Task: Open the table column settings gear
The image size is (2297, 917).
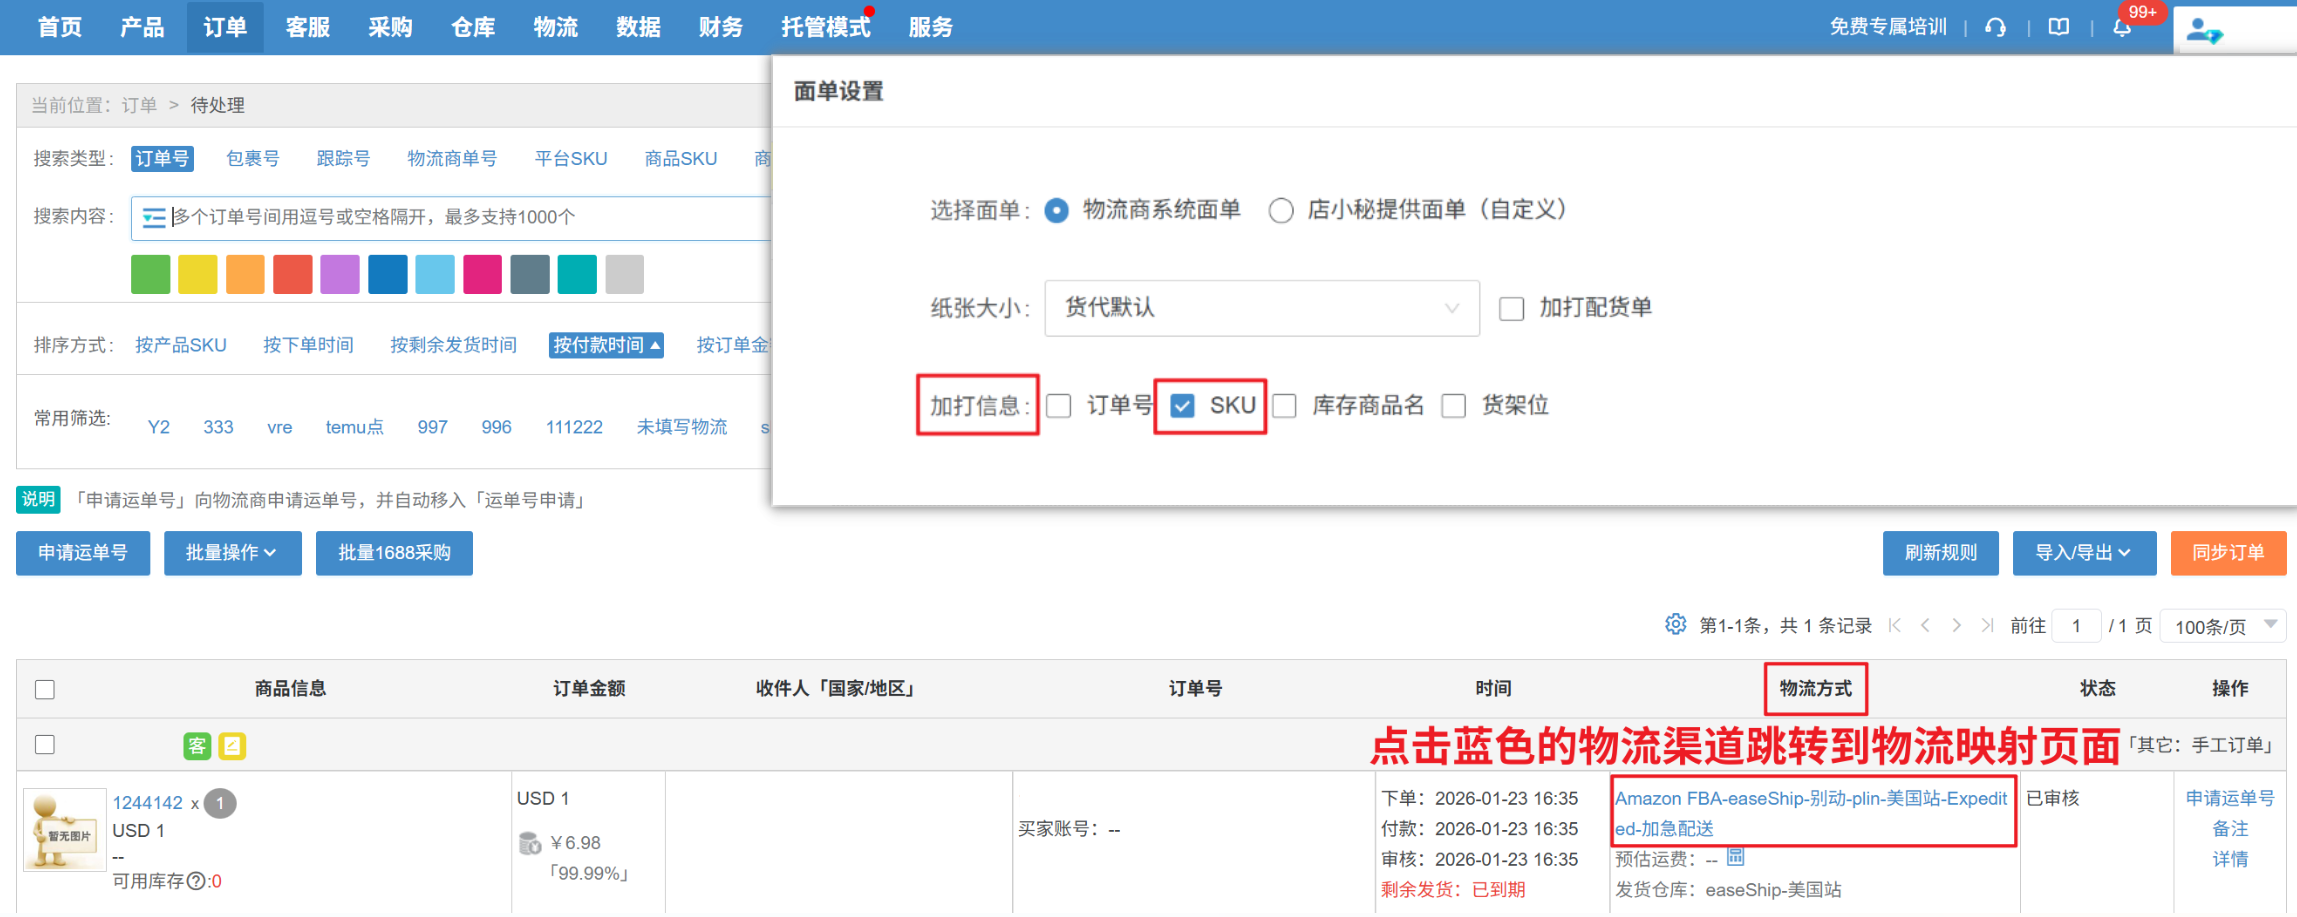Action: [x=1675, y=625]
